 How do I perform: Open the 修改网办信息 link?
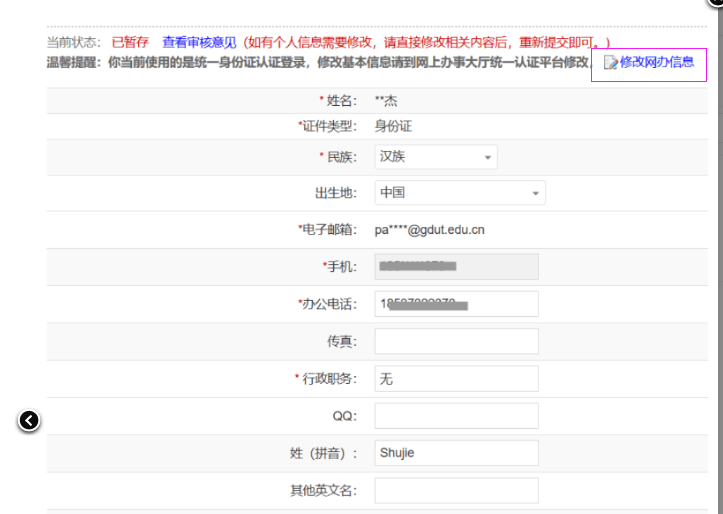pyautogui.click(x=657, y=62)
